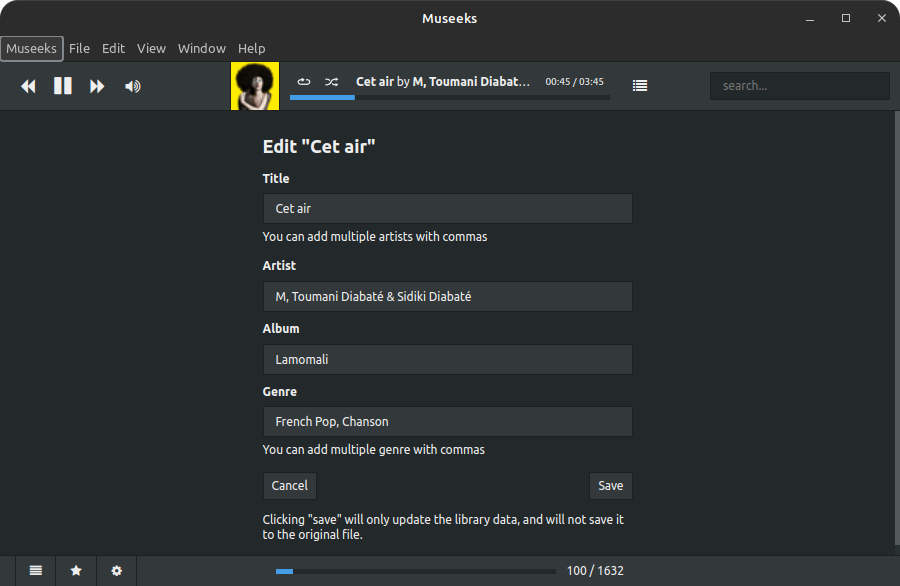Click into the search field
900x586 pixels.
click(x=799, y=86)
